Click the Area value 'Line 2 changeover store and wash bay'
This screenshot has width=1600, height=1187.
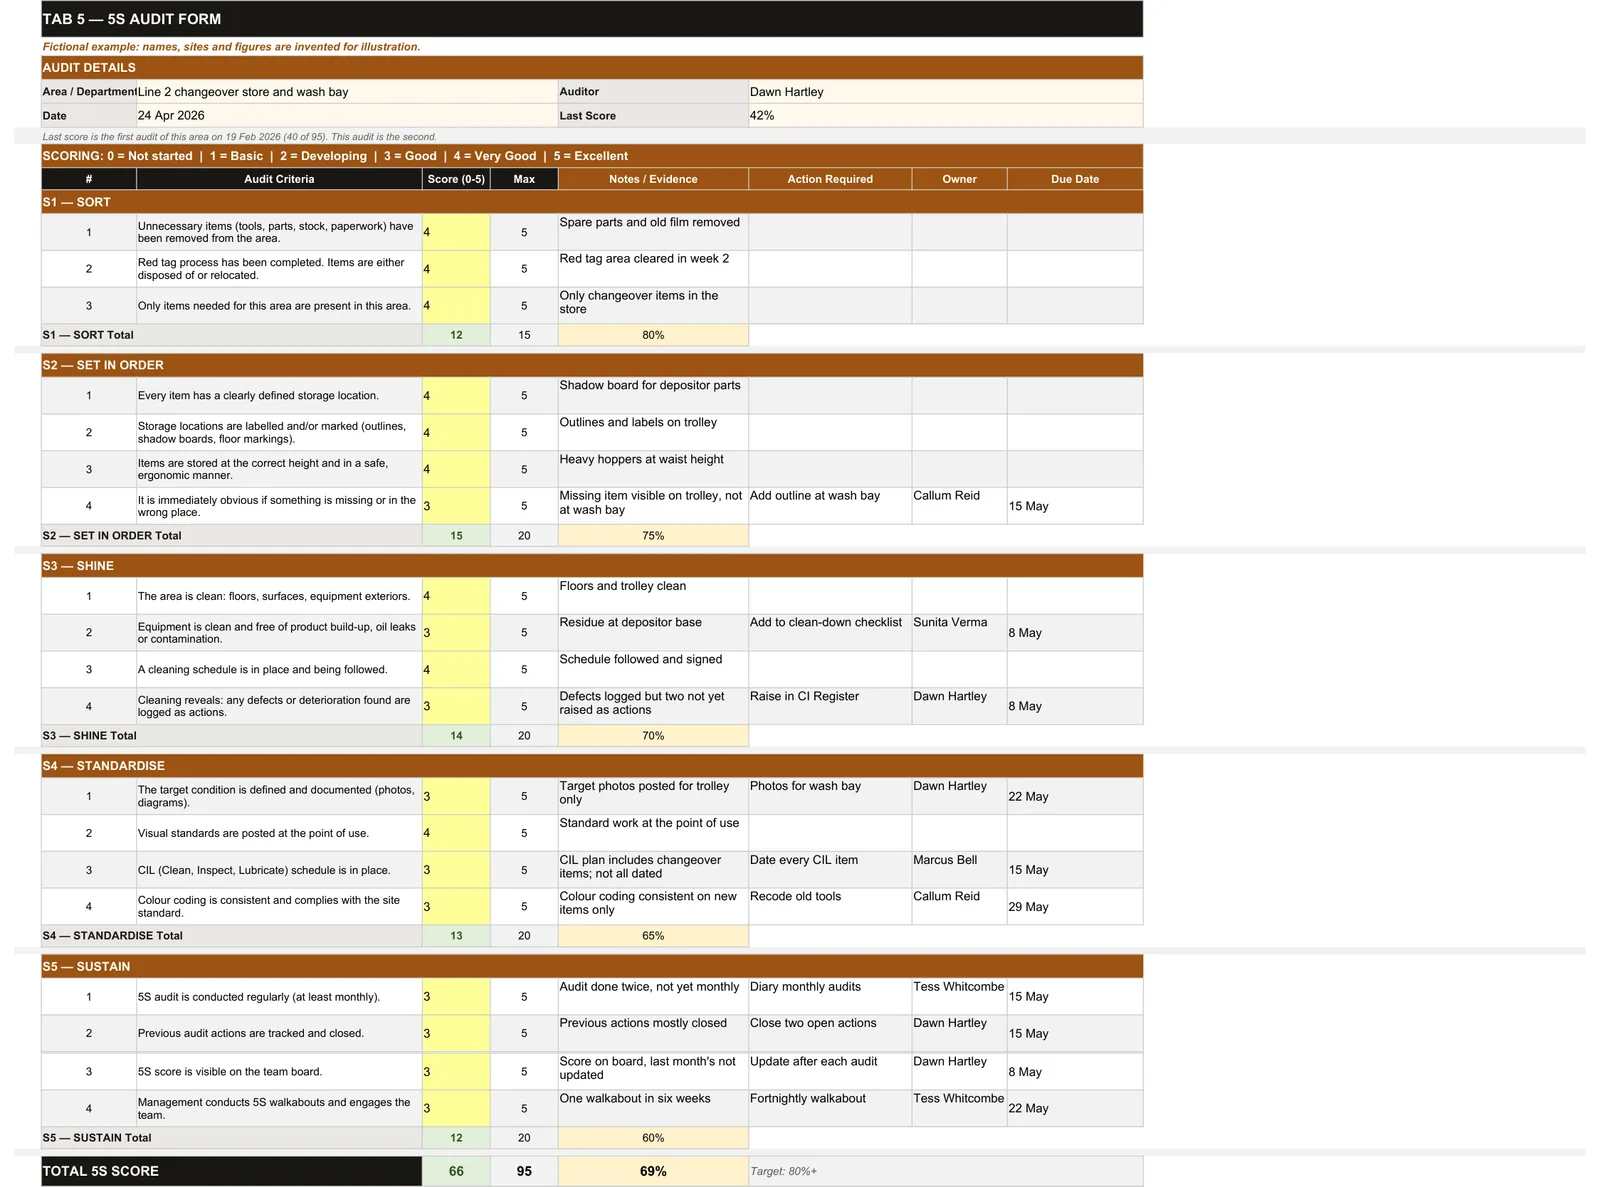tap(347, 92)
